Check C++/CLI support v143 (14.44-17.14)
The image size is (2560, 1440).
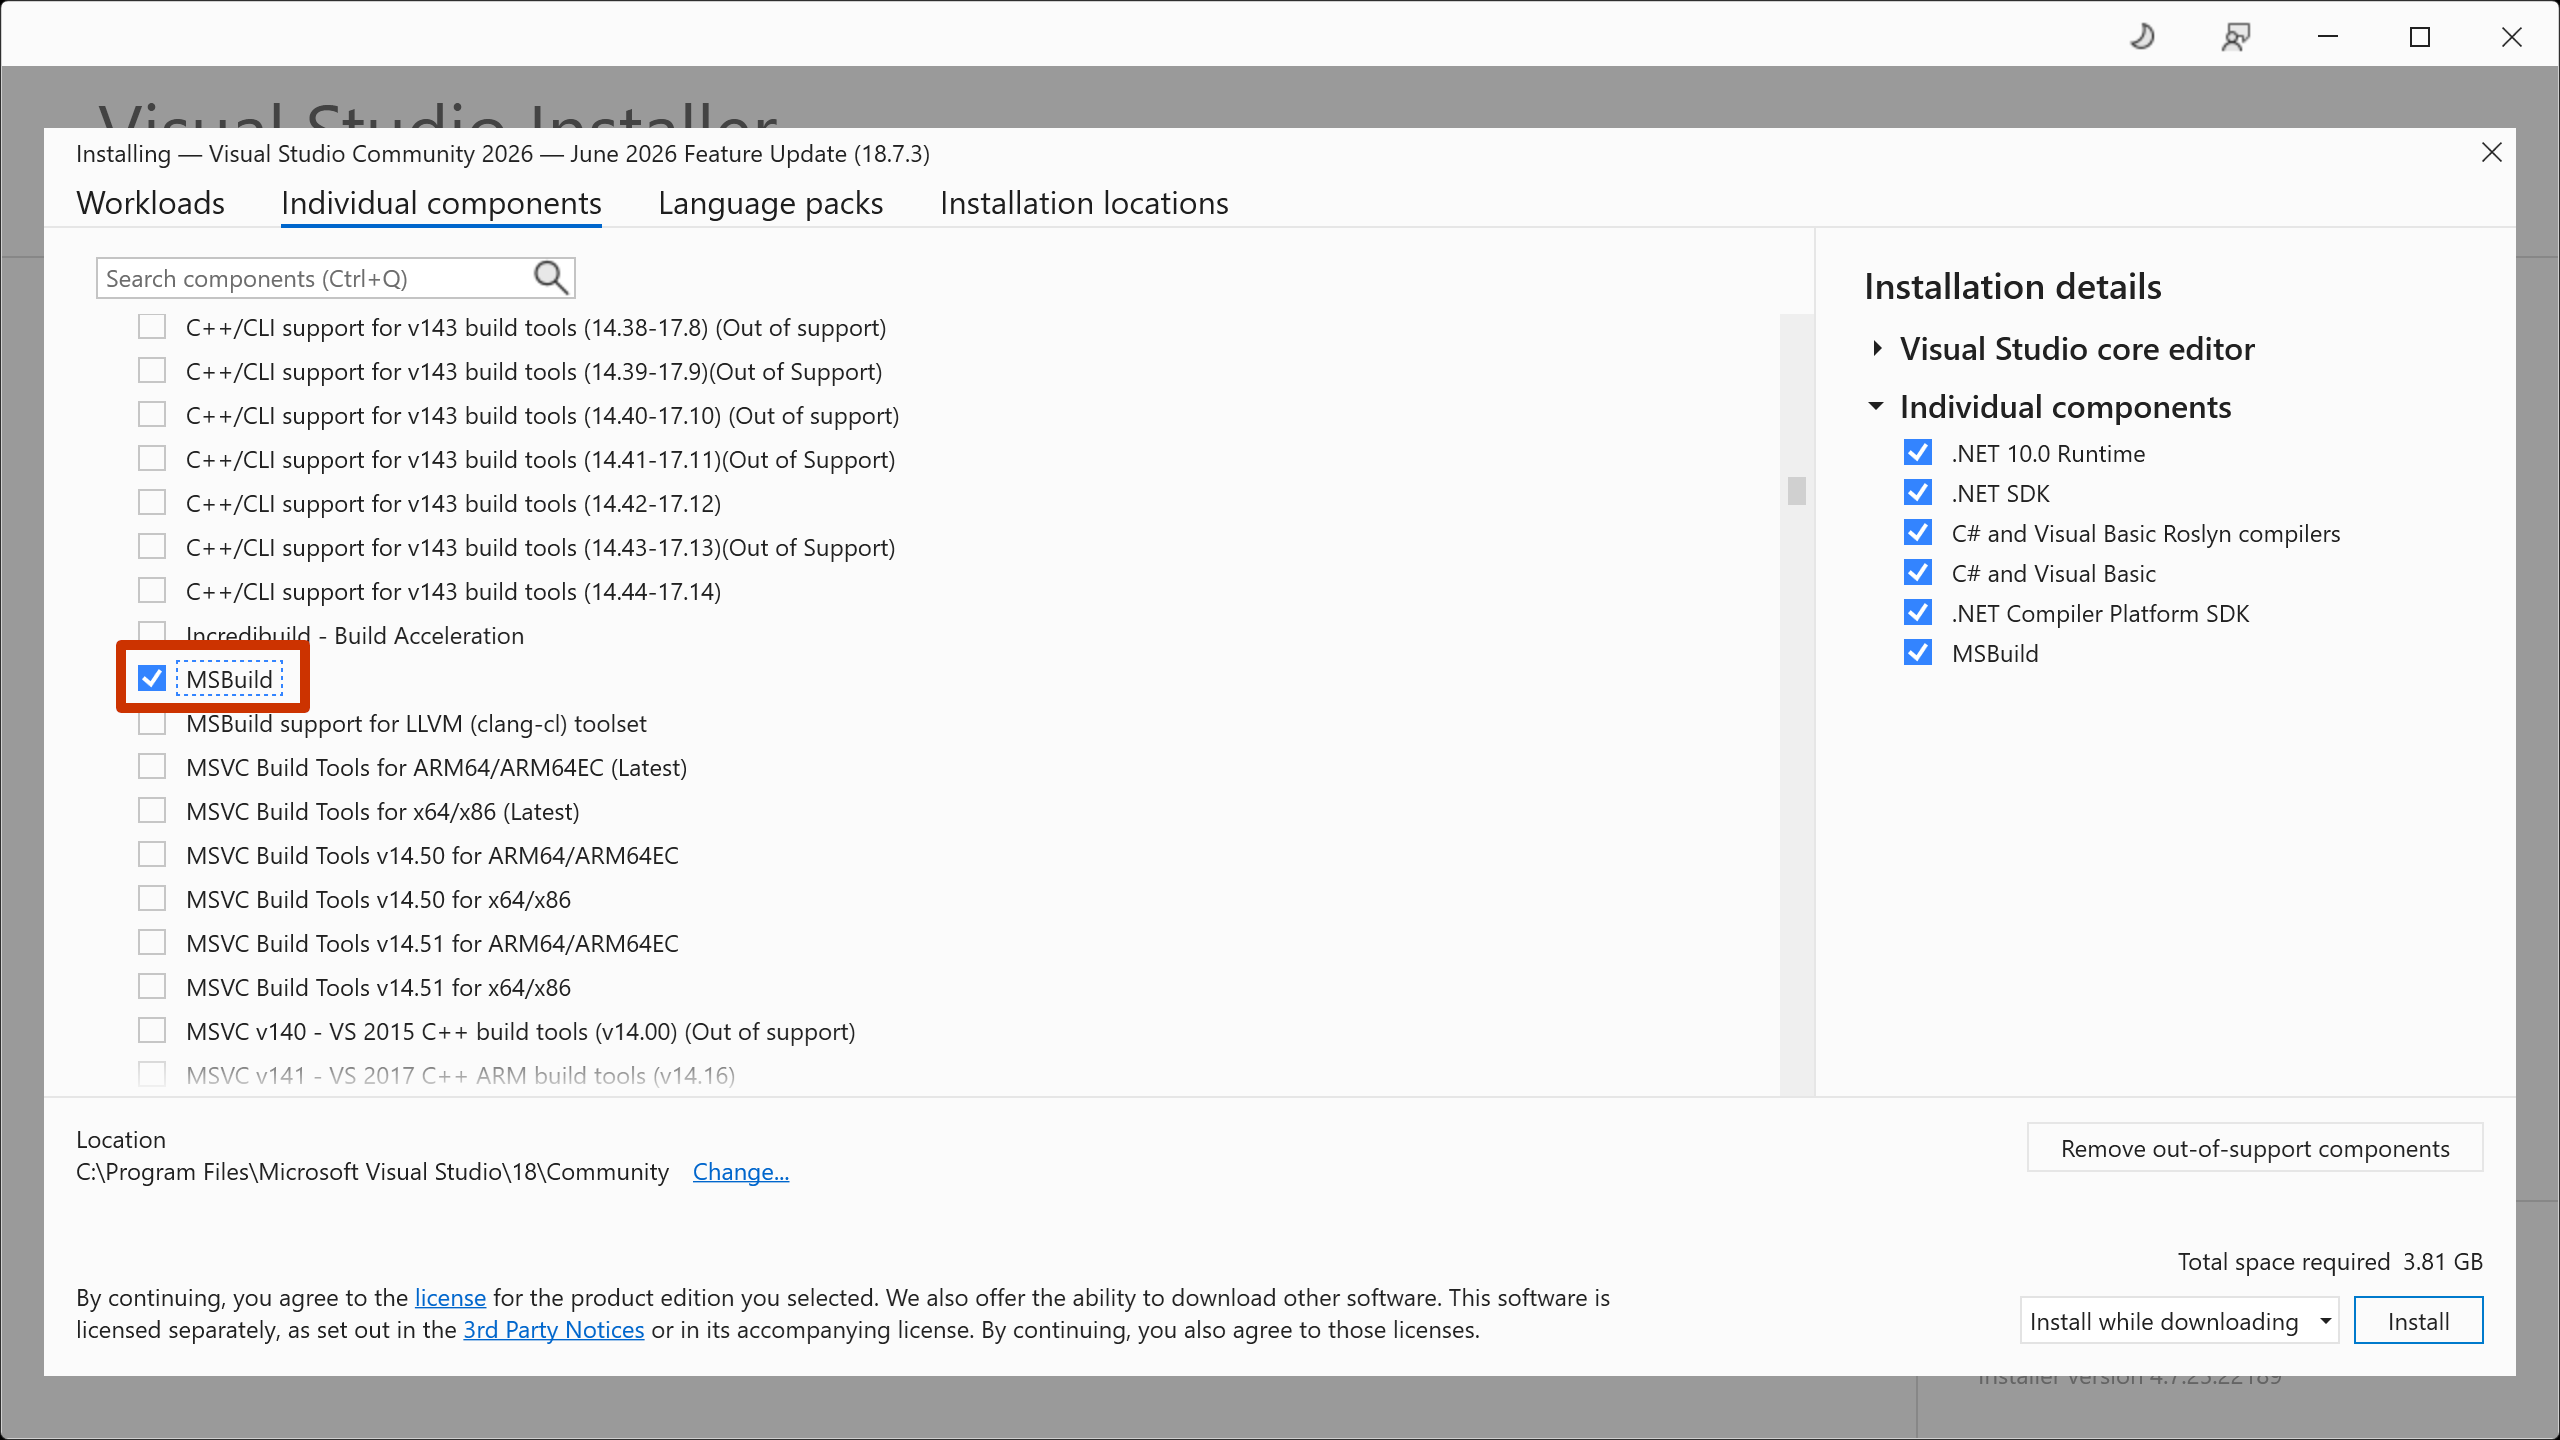[152, 591]
